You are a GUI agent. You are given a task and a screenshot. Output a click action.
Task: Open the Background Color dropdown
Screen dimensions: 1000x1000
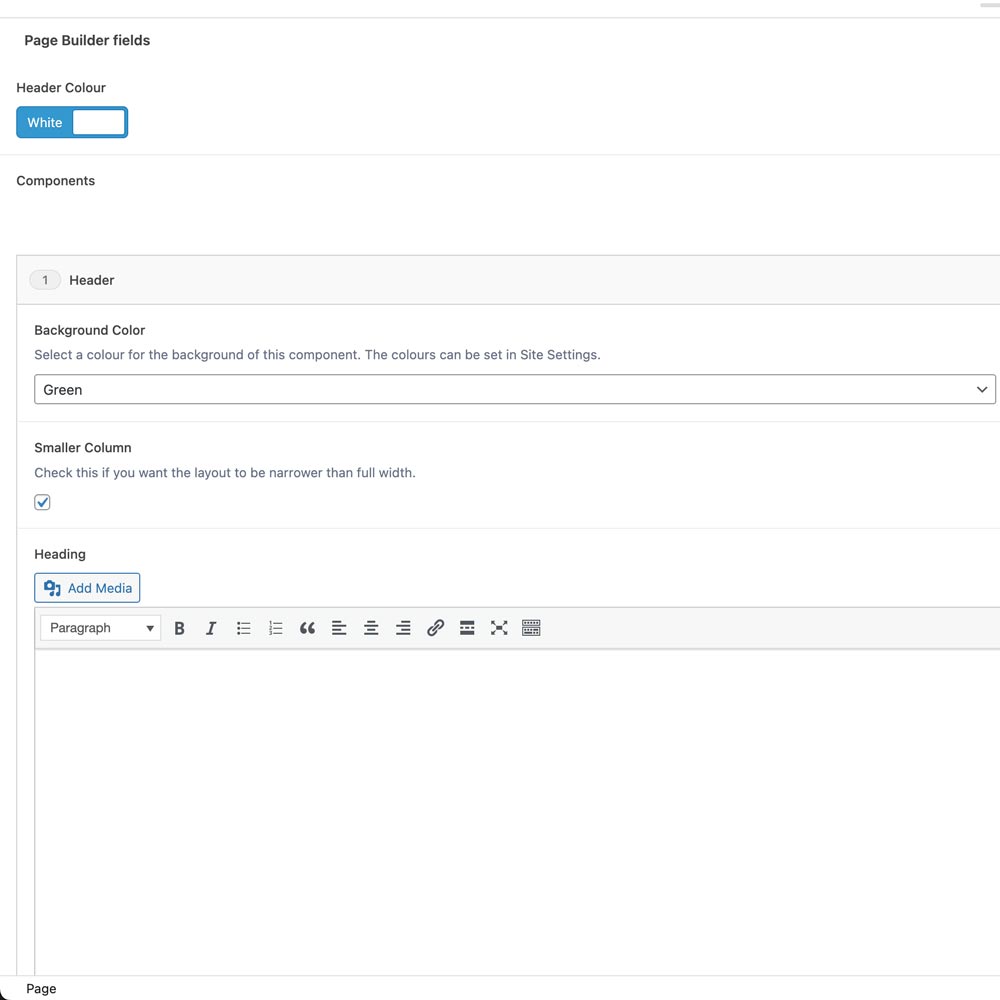pyautogui.click(x=515, y=389)
